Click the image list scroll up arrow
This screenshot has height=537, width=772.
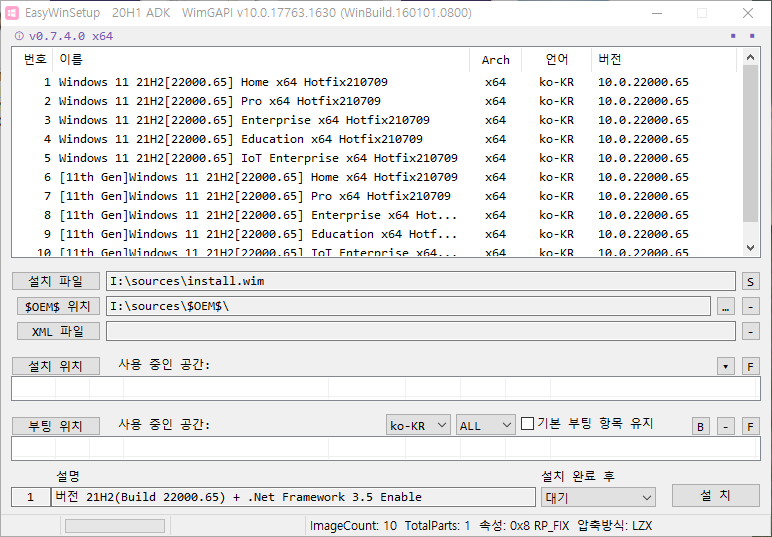pos(750,57)
